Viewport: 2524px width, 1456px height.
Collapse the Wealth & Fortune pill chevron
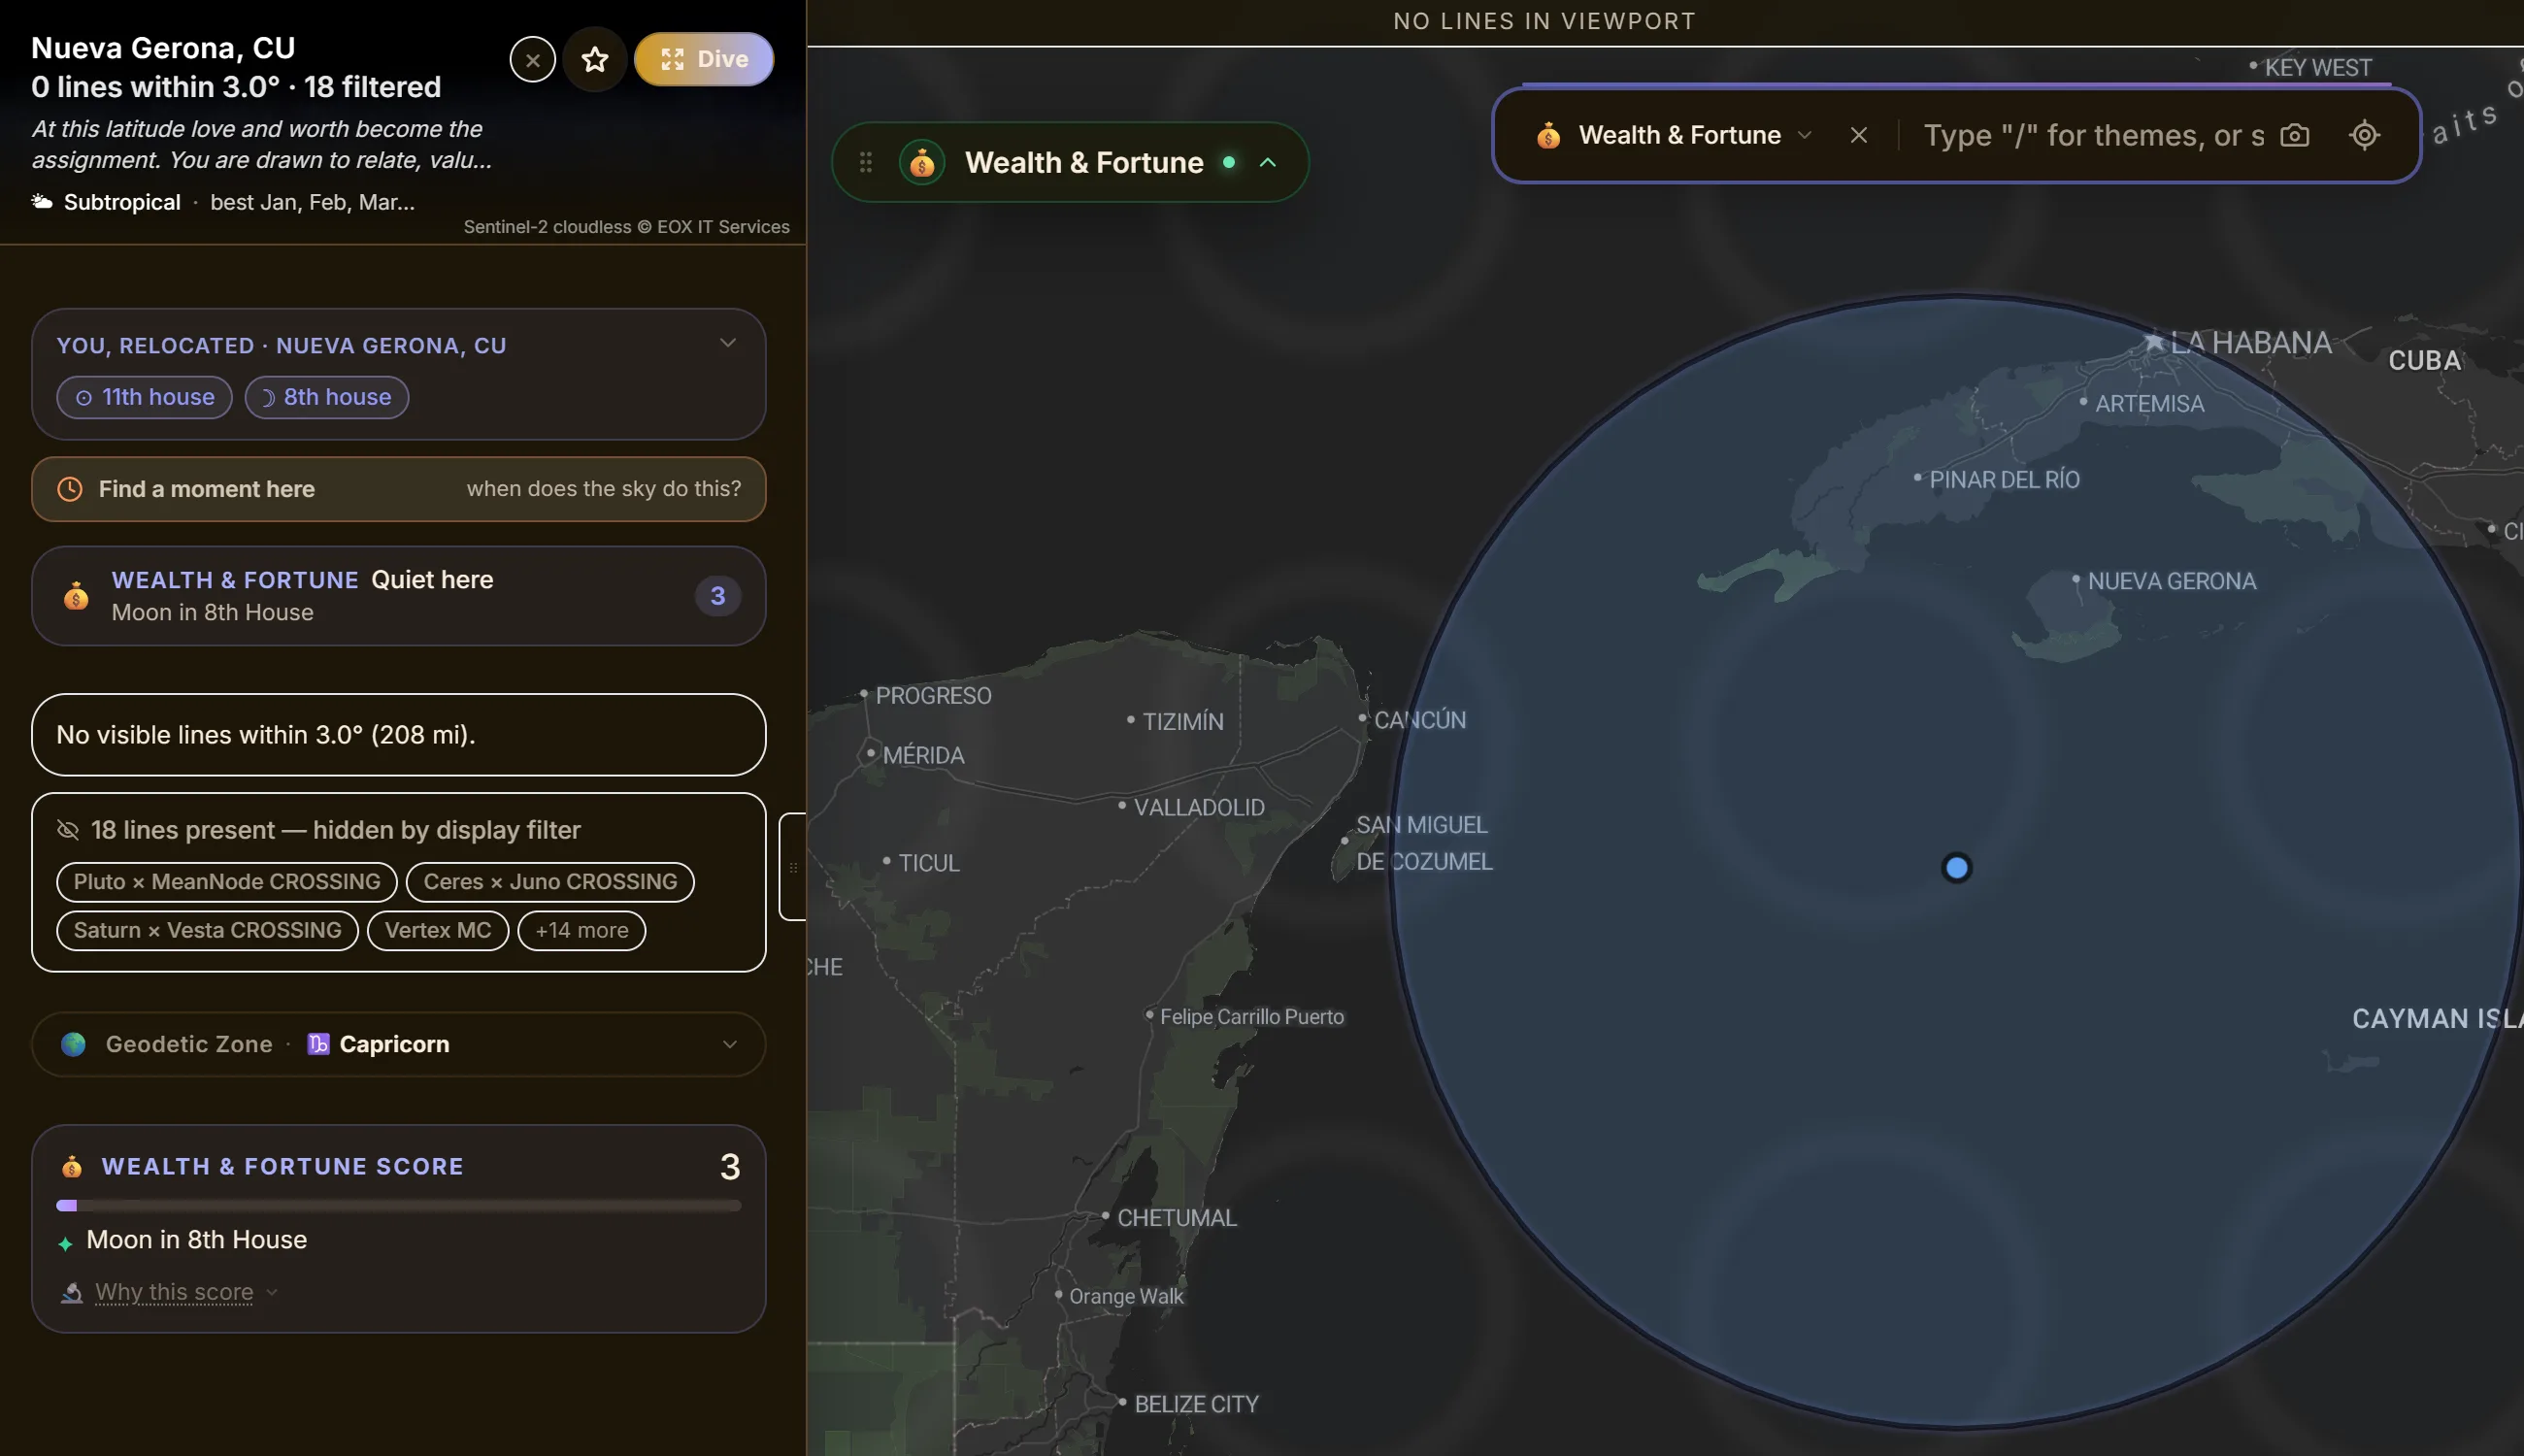click(x=1268, y=162)
